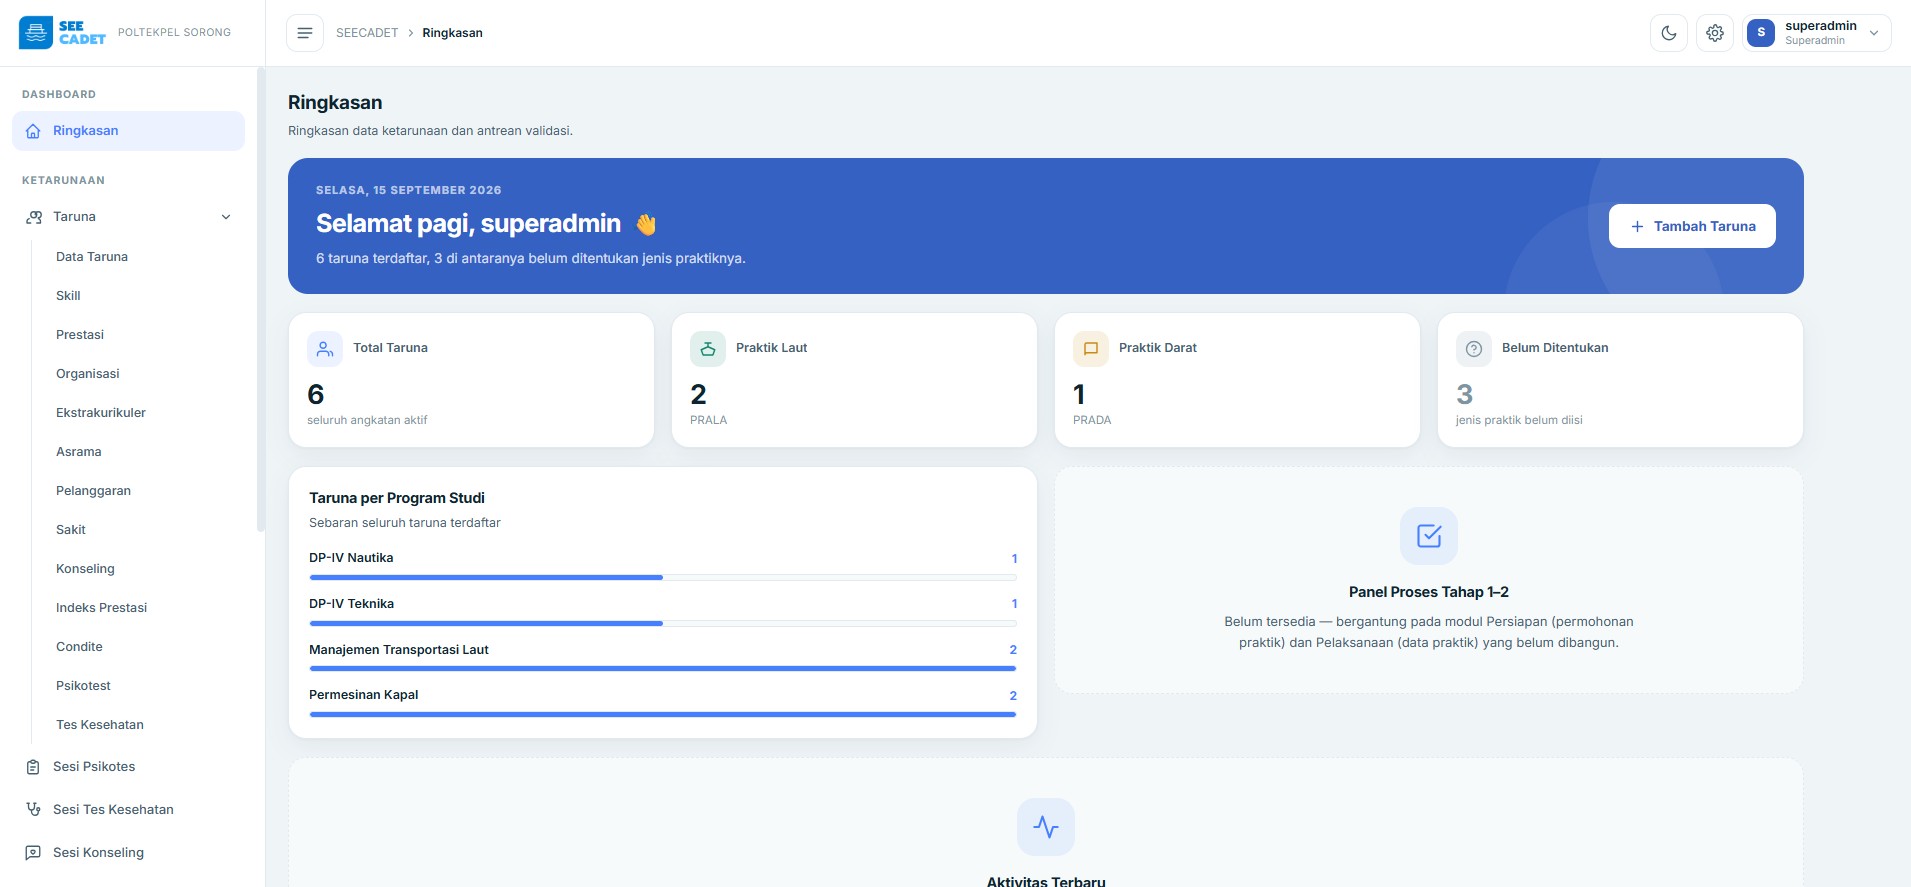Click the Taruna users icon in sidebar
Image resolution: width=1911 pixels, height=887 pixels.
(x=34, y=217)
